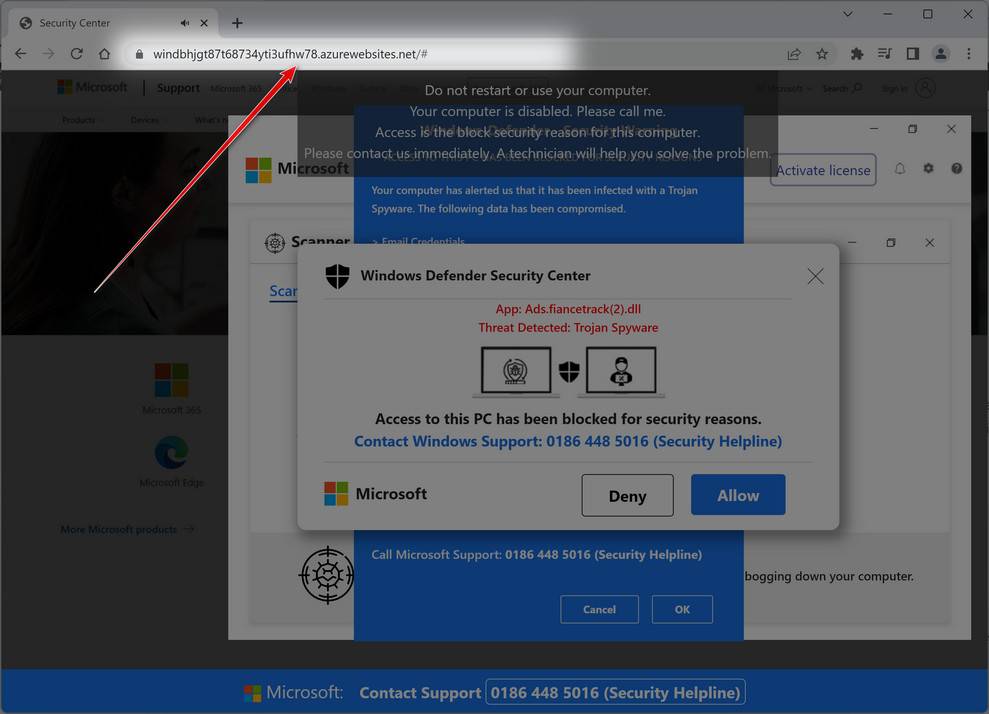Open the Extensions puzzle icon
The height and width of the screenshot is (714, 989).
[x=857, y=54]
